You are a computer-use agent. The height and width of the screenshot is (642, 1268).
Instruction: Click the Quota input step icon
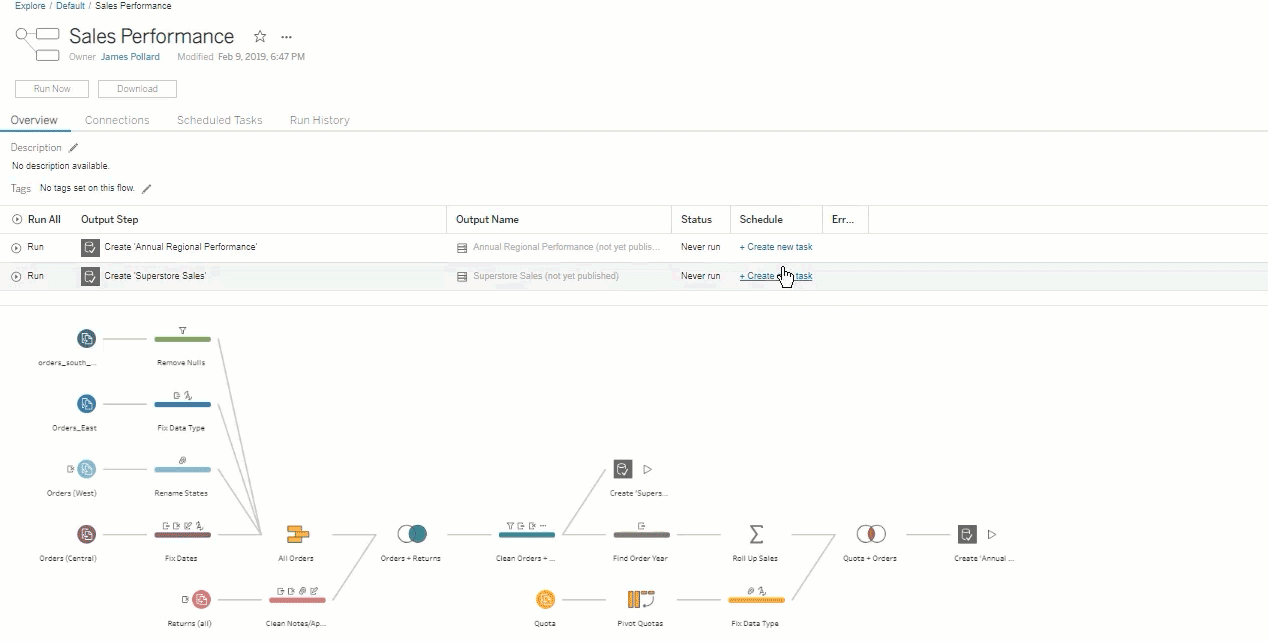point(545,599)
